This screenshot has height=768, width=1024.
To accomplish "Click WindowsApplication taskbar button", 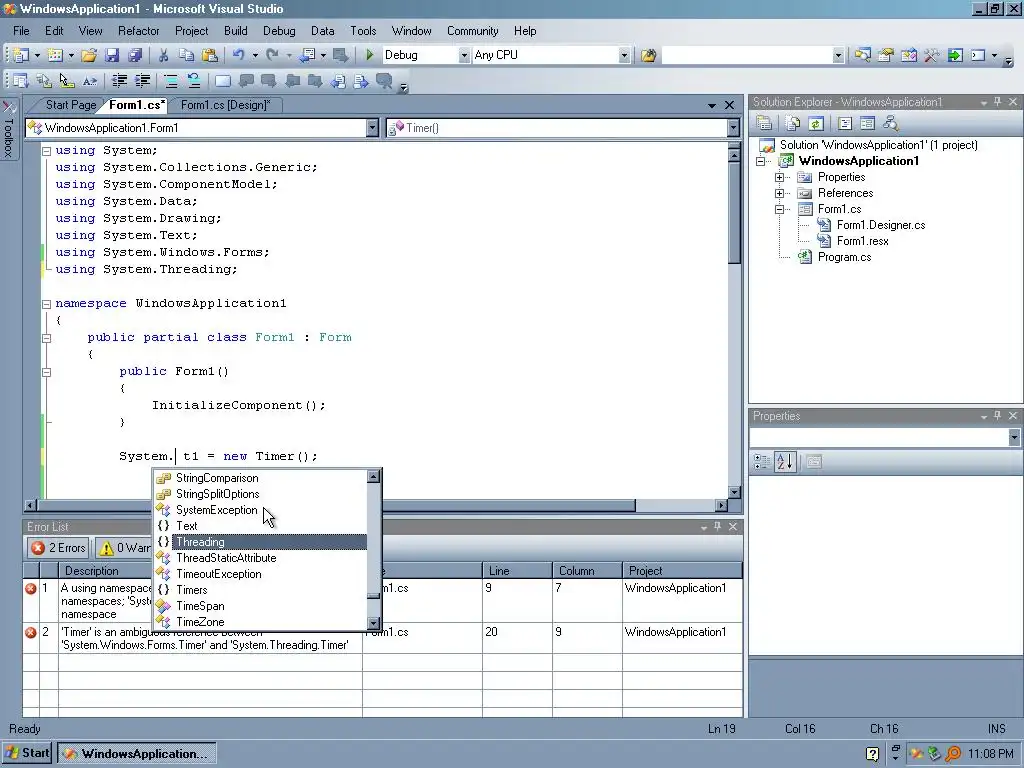I will pyautogui.click(x=136, y=754).
